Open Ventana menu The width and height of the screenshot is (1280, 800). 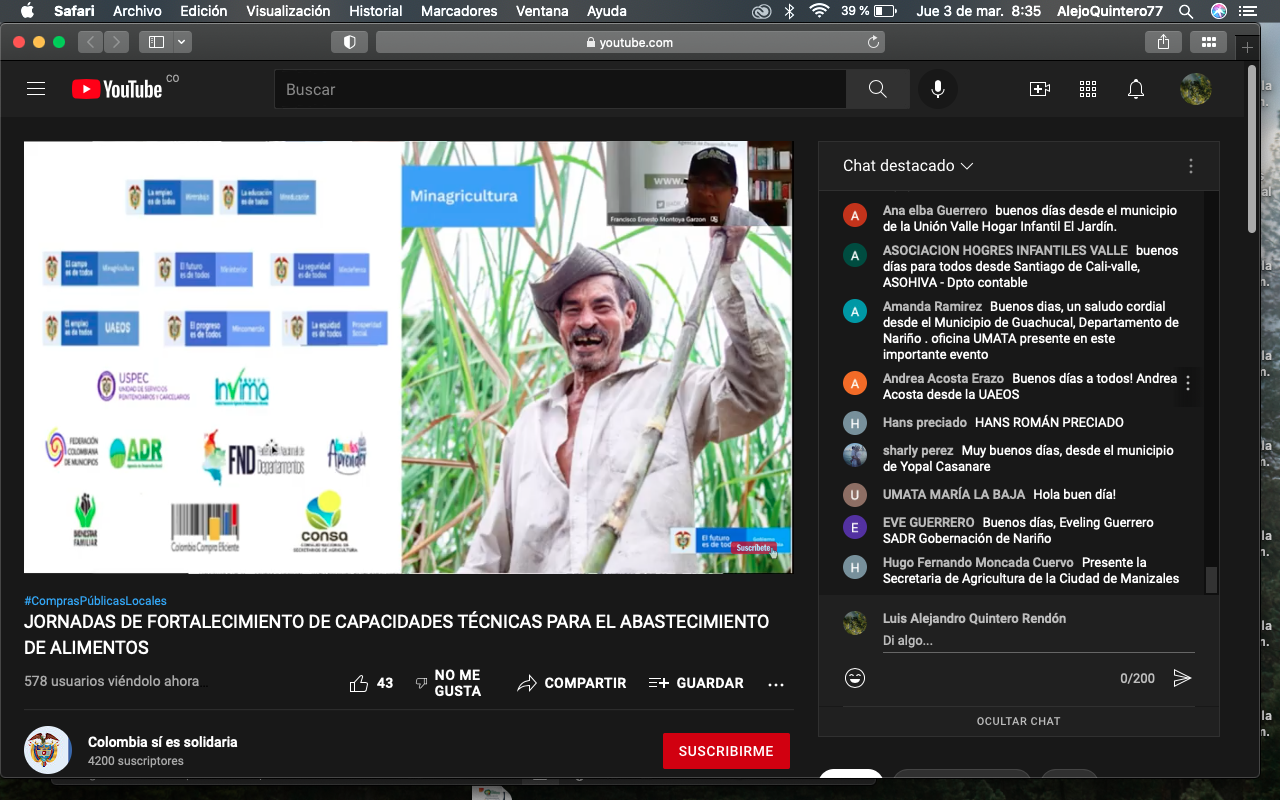coord(543,11)
